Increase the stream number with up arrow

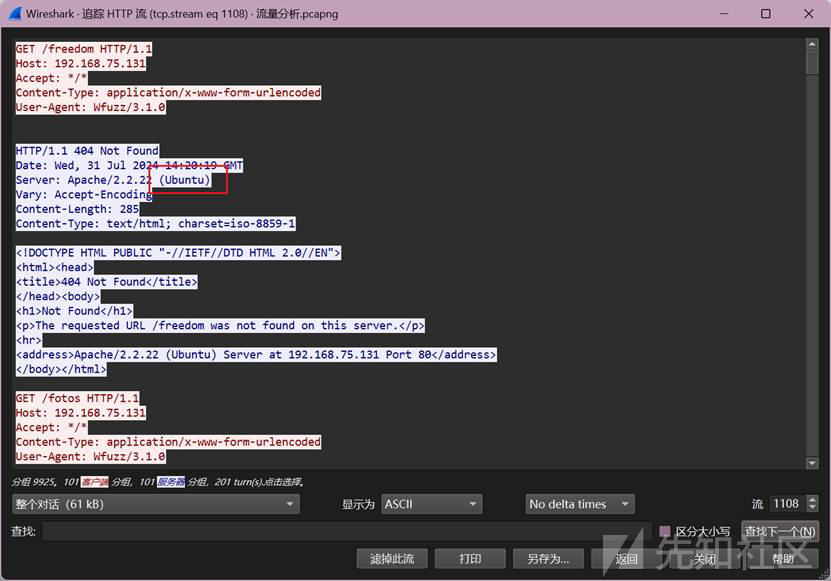coord(812,499)
